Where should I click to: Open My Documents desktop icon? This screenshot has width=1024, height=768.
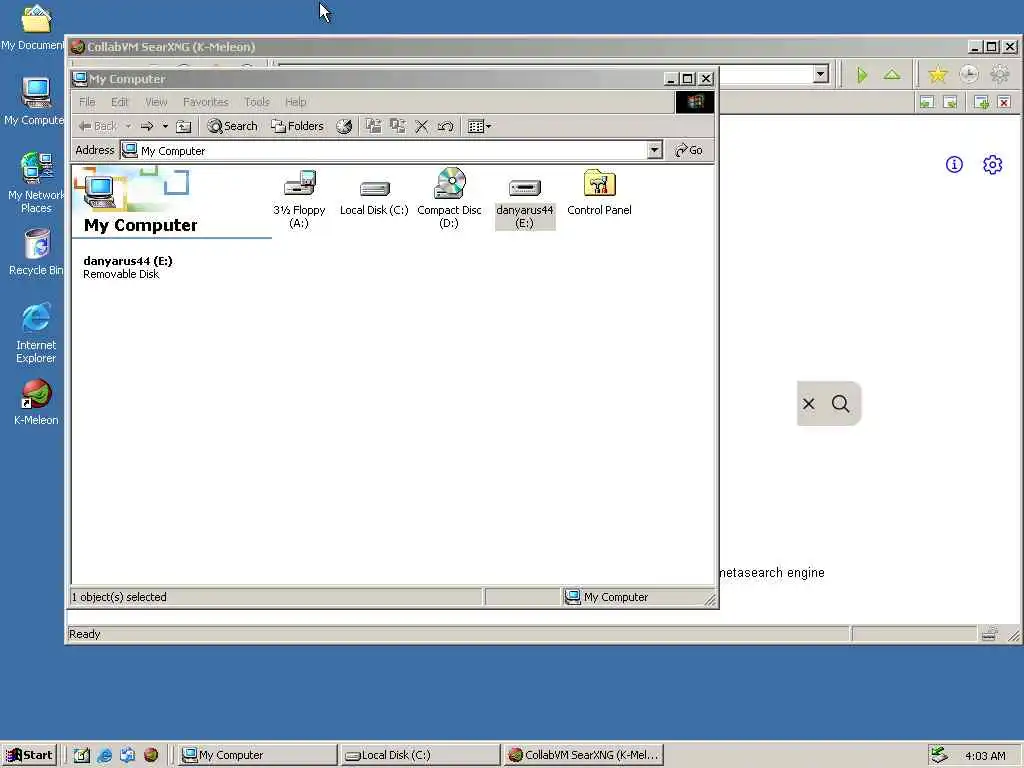[32, 27]
